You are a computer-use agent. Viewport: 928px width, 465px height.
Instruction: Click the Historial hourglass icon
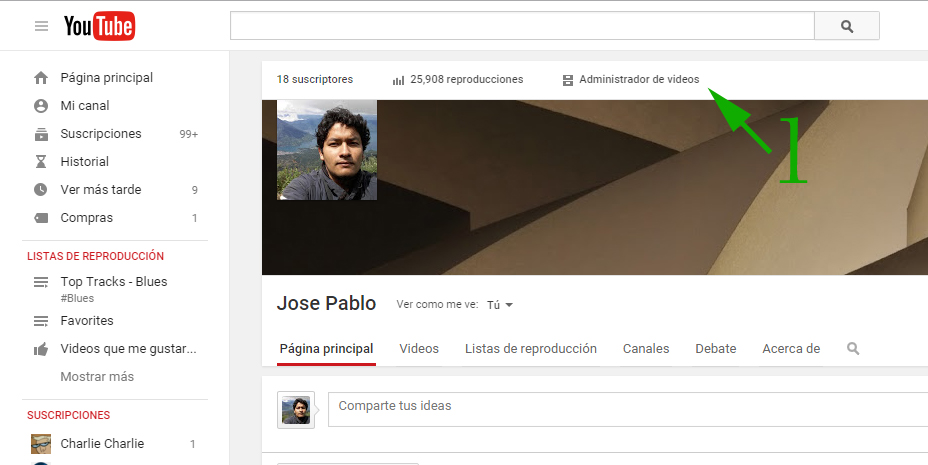click(41, 162)
